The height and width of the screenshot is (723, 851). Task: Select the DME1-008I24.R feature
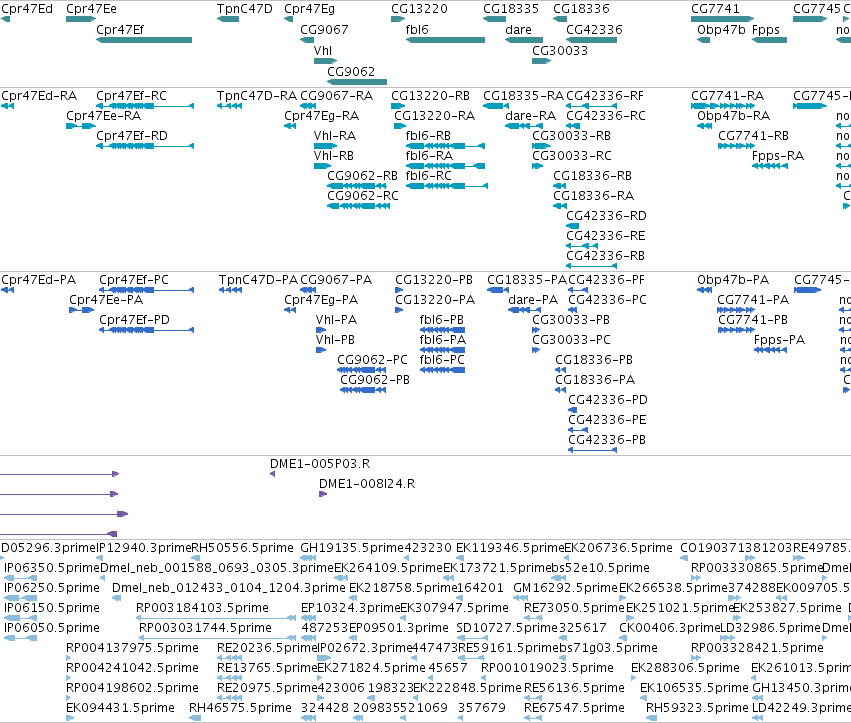coord(323,494)
